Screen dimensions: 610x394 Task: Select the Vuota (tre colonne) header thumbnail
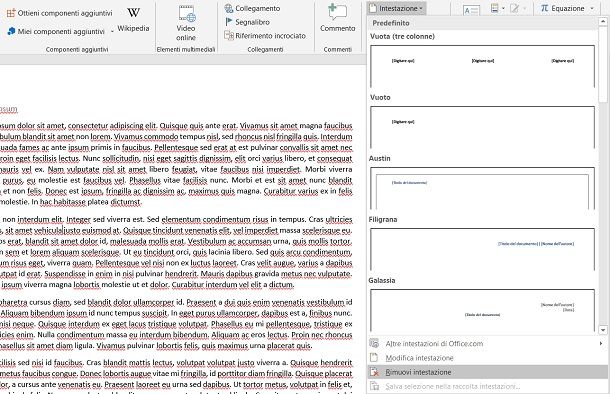(x=482, y=66)
